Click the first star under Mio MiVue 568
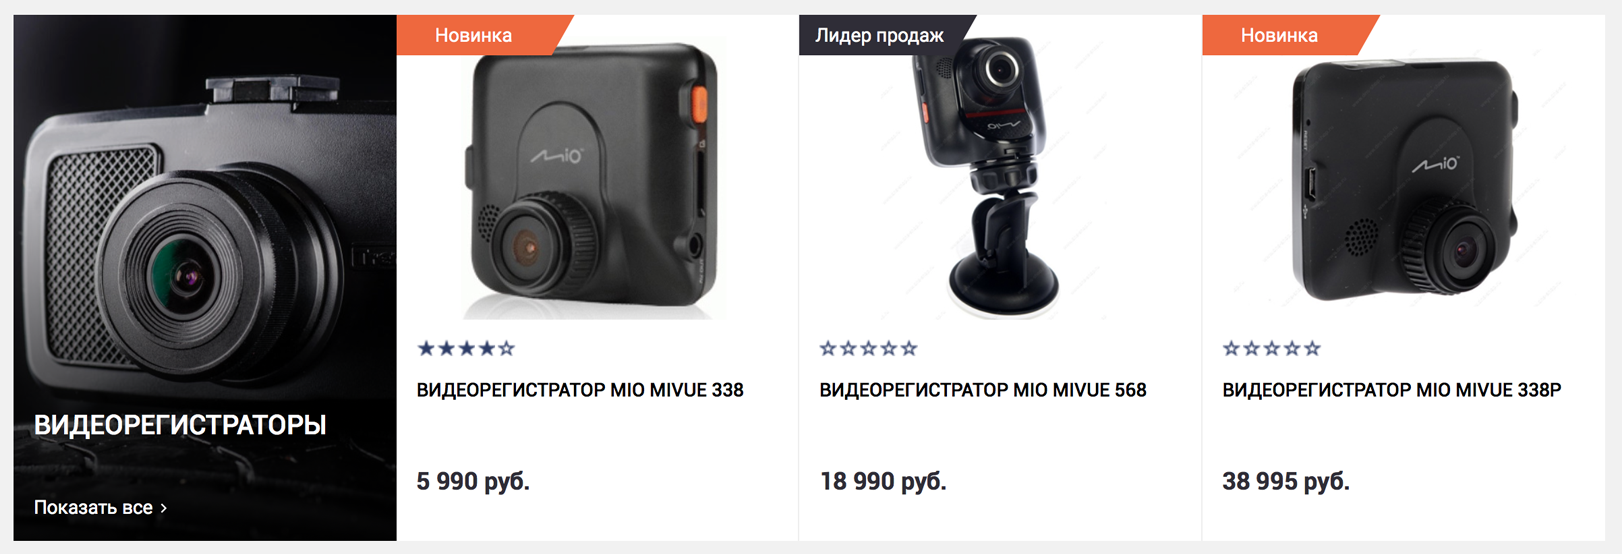1622x554 pixels. [x=828, y=348]
